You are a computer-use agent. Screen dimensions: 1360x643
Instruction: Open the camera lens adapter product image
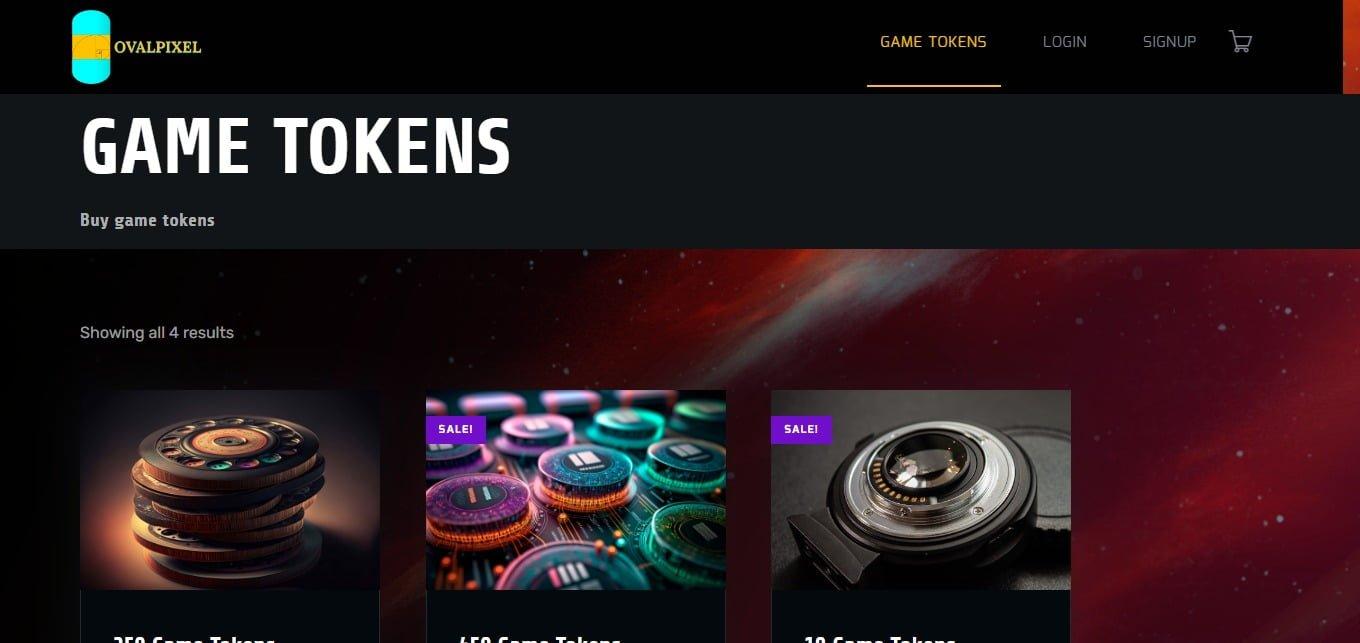tap(921, 490)
